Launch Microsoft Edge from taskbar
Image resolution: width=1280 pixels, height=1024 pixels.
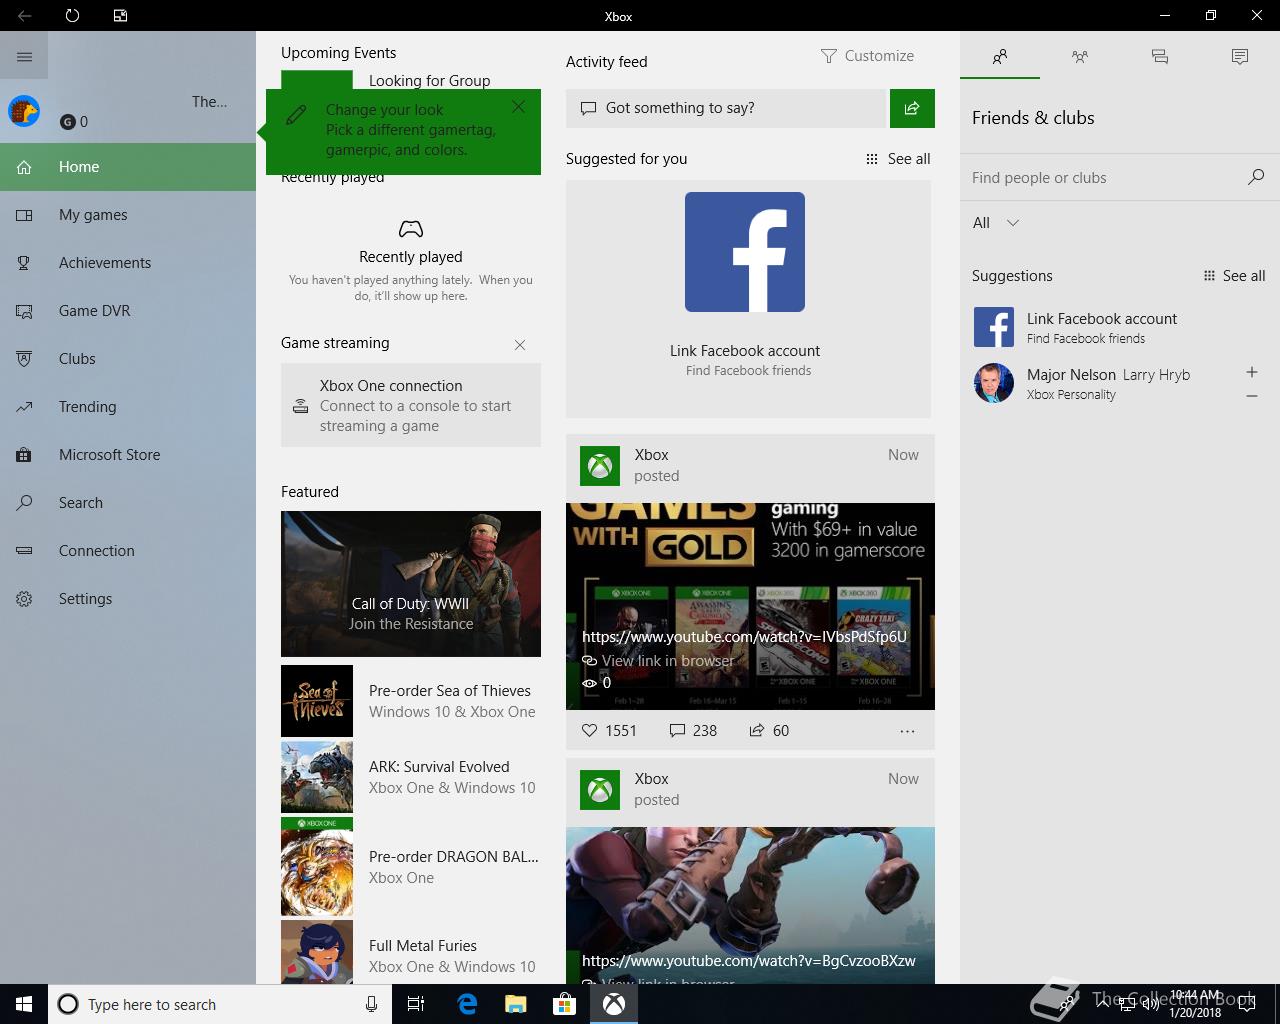467,1004
